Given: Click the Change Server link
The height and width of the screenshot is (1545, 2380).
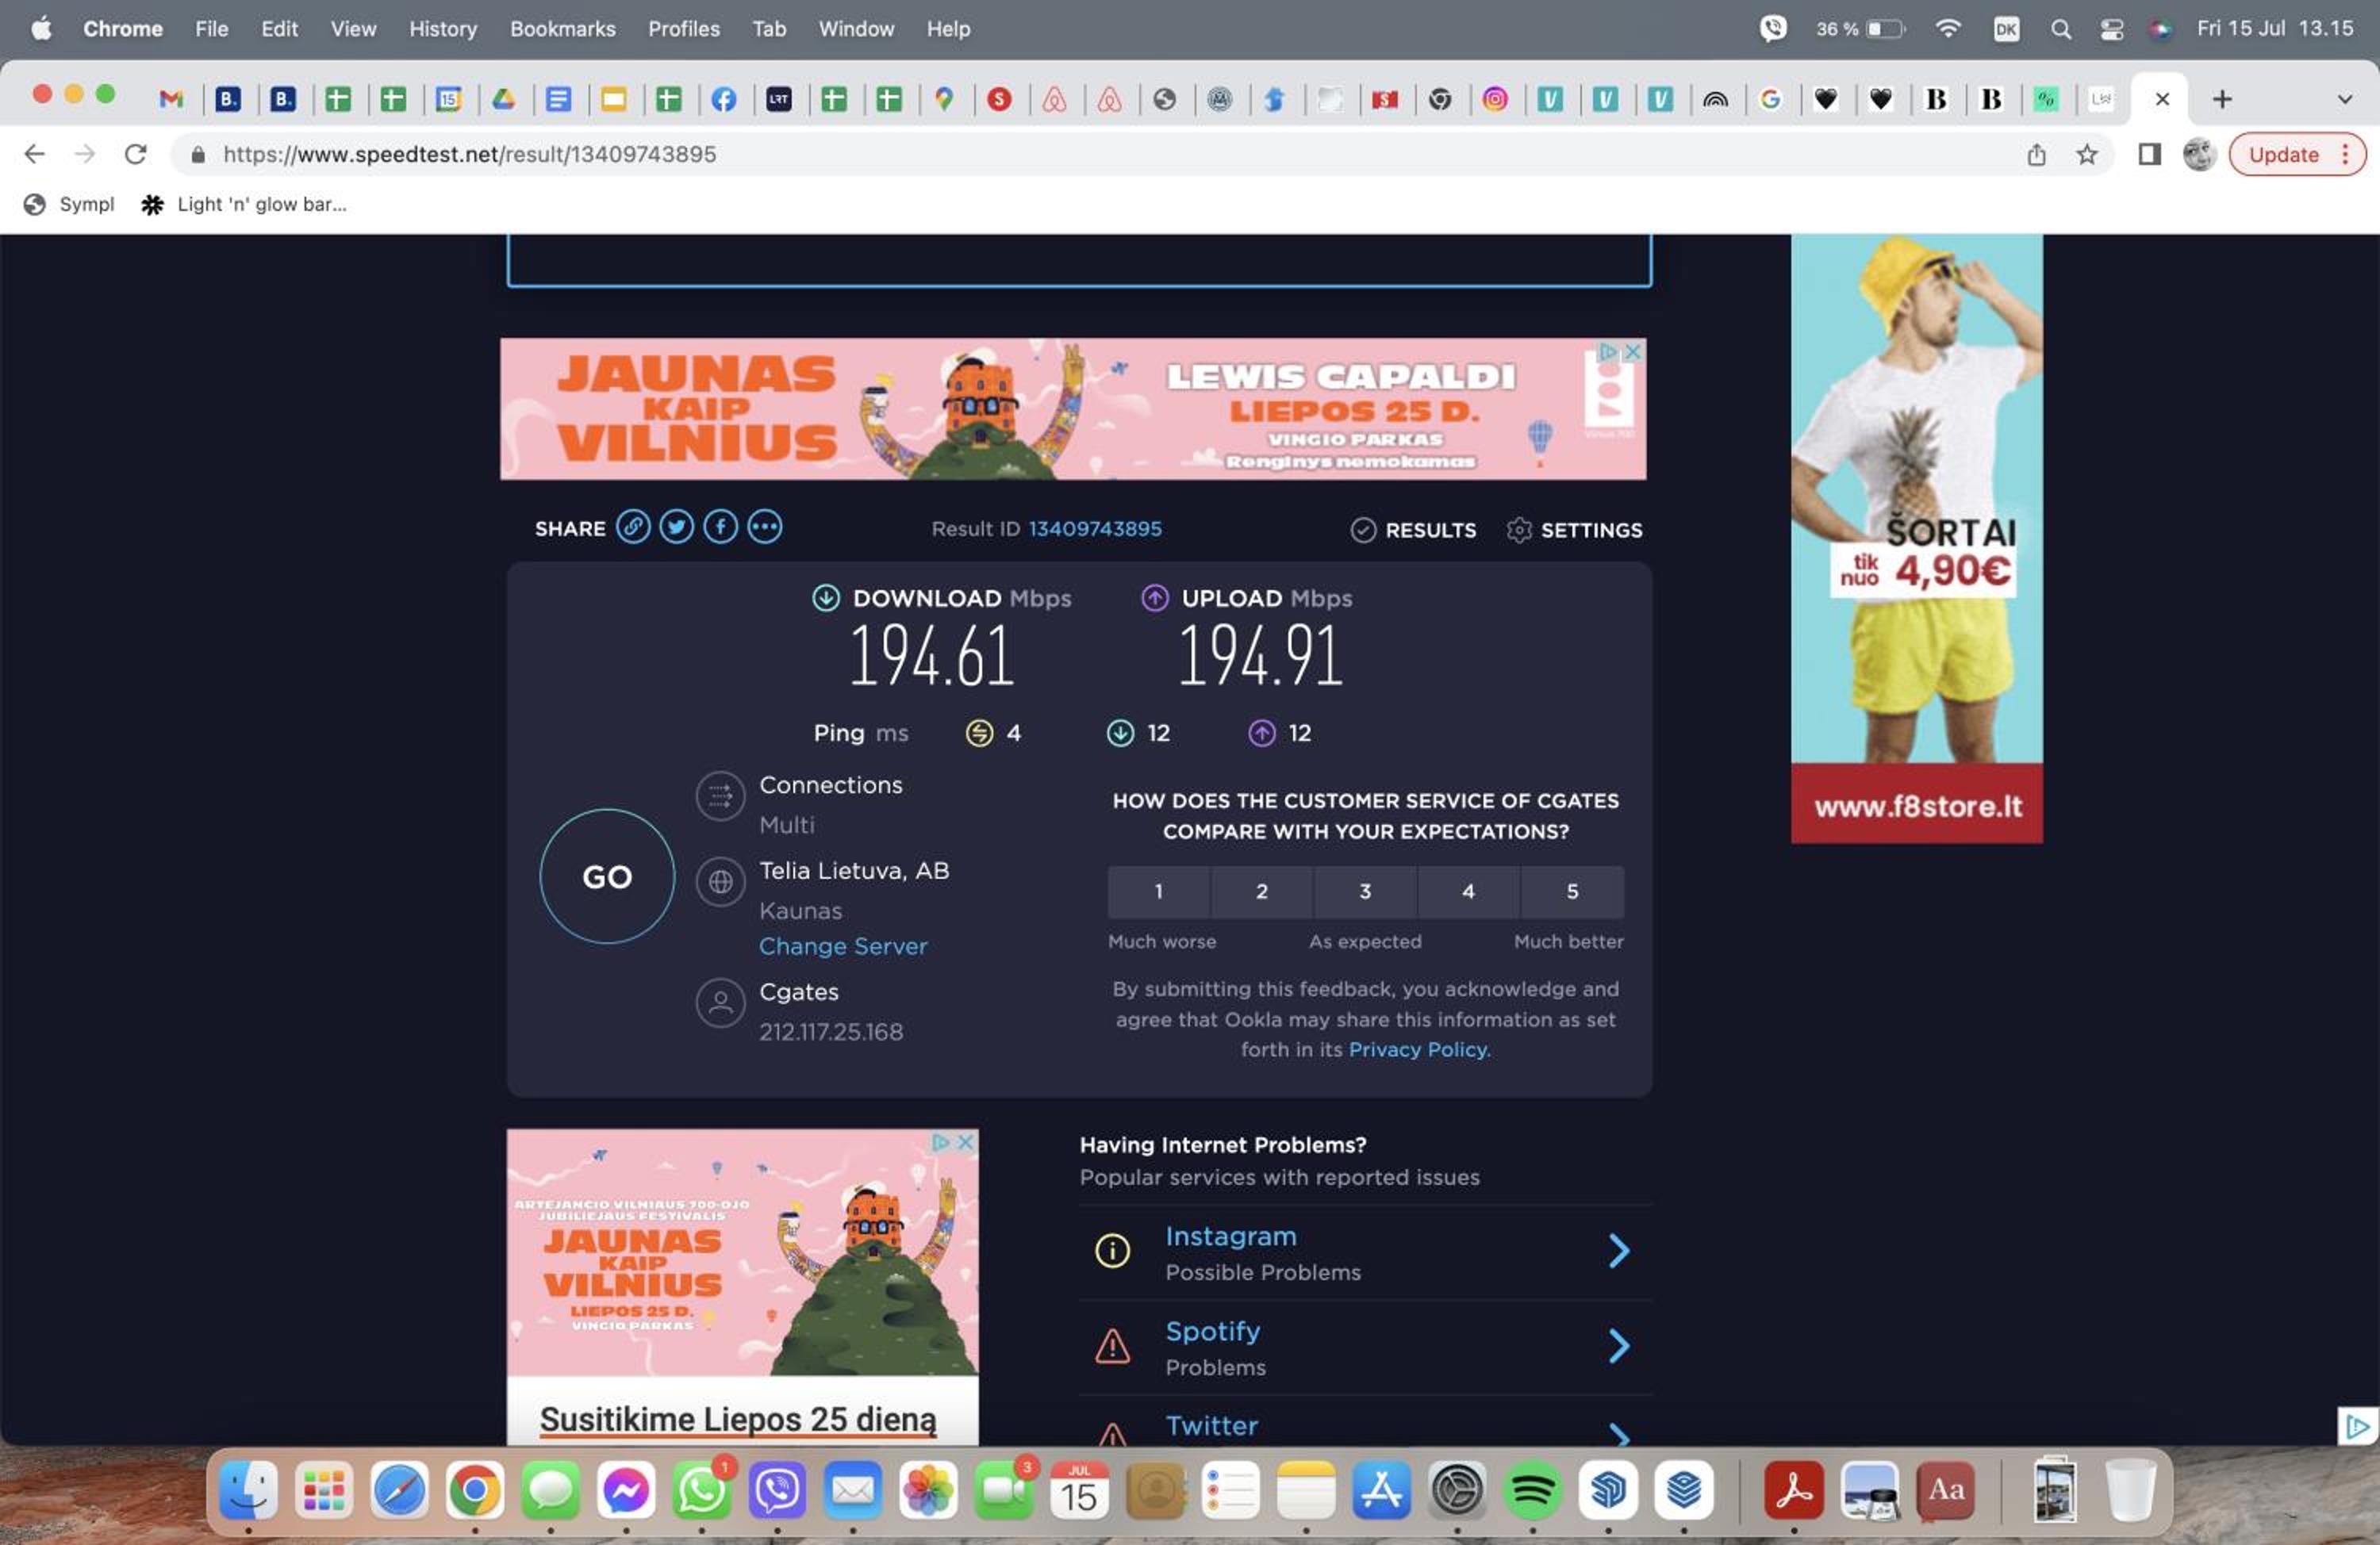Looking at the screenshot, I should point(843,946).
